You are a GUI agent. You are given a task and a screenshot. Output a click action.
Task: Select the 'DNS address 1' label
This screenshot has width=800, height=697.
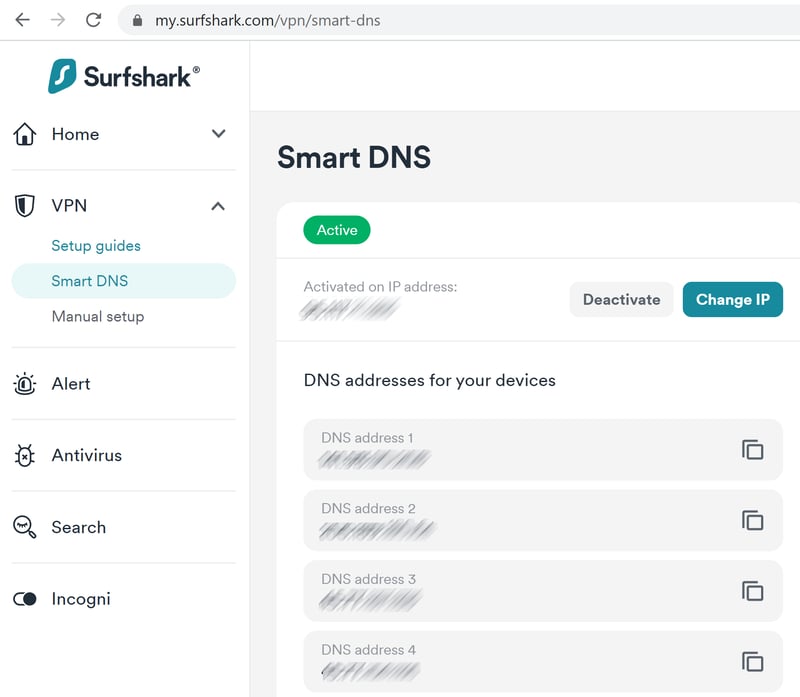click(367, 438)
